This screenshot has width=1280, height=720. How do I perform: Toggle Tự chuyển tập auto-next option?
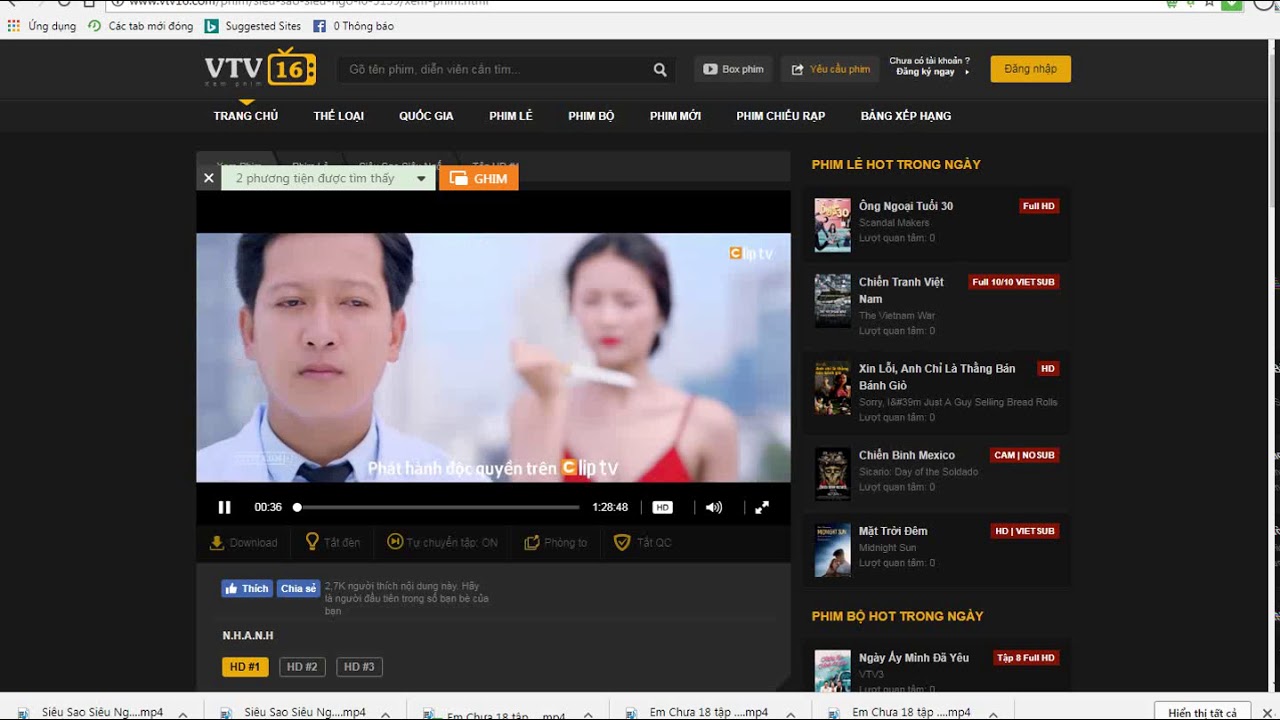[443, 542]
